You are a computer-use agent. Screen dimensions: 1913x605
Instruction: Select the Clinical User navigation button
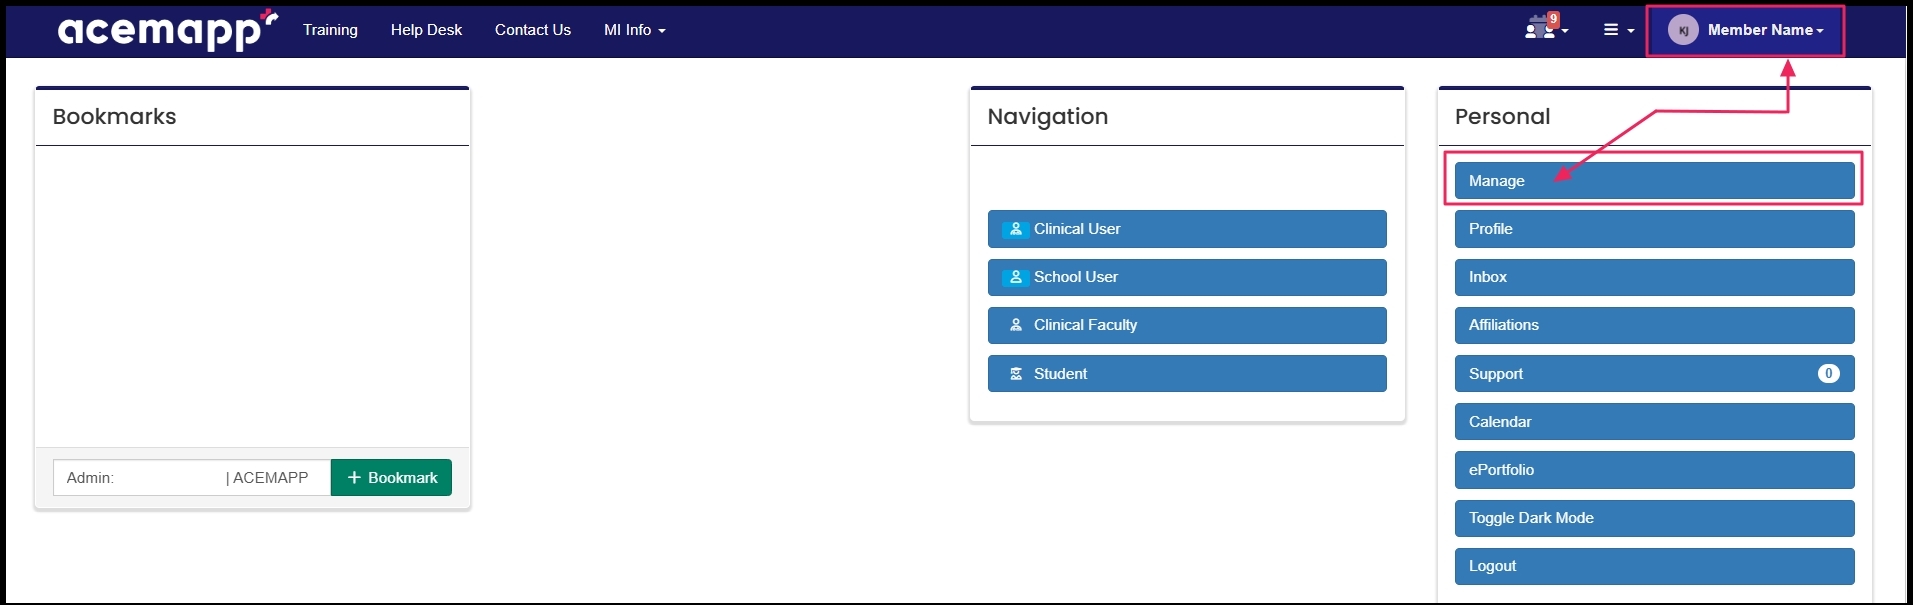[x=1187, y=229]
